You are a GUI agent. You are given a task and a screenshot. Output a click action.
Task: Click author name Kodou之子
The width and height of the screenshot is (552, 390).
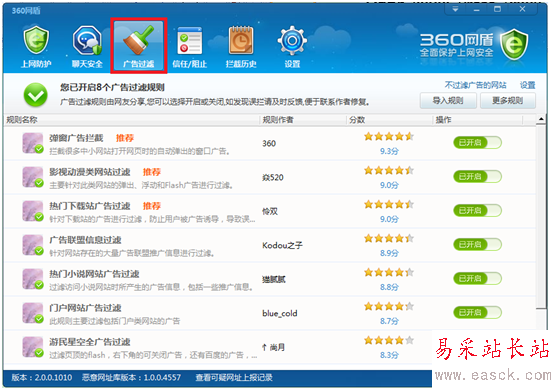pos(282,245)
